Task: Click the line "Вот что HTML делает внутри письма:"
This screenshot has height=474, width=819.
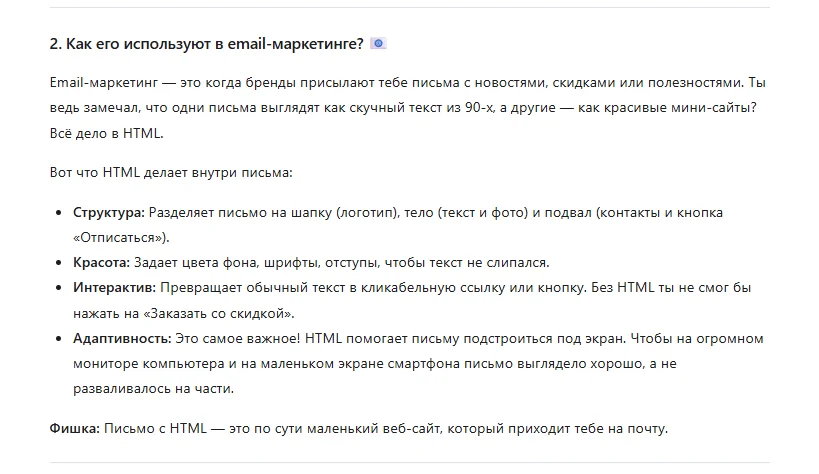Action: tap(170, 172)
